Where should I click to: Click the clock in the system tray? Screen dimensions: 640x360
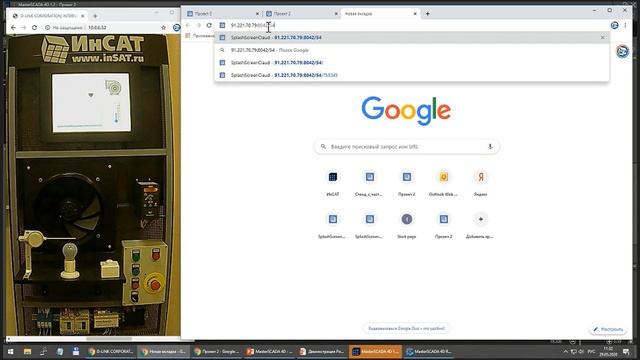tap(608, 351)
